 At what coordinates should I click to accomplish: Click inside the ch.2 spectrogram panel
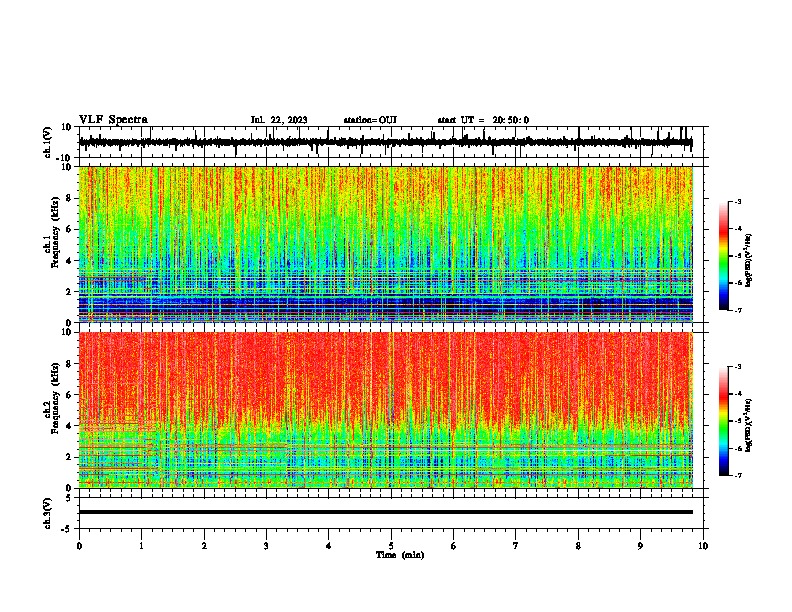coord(386,410)
